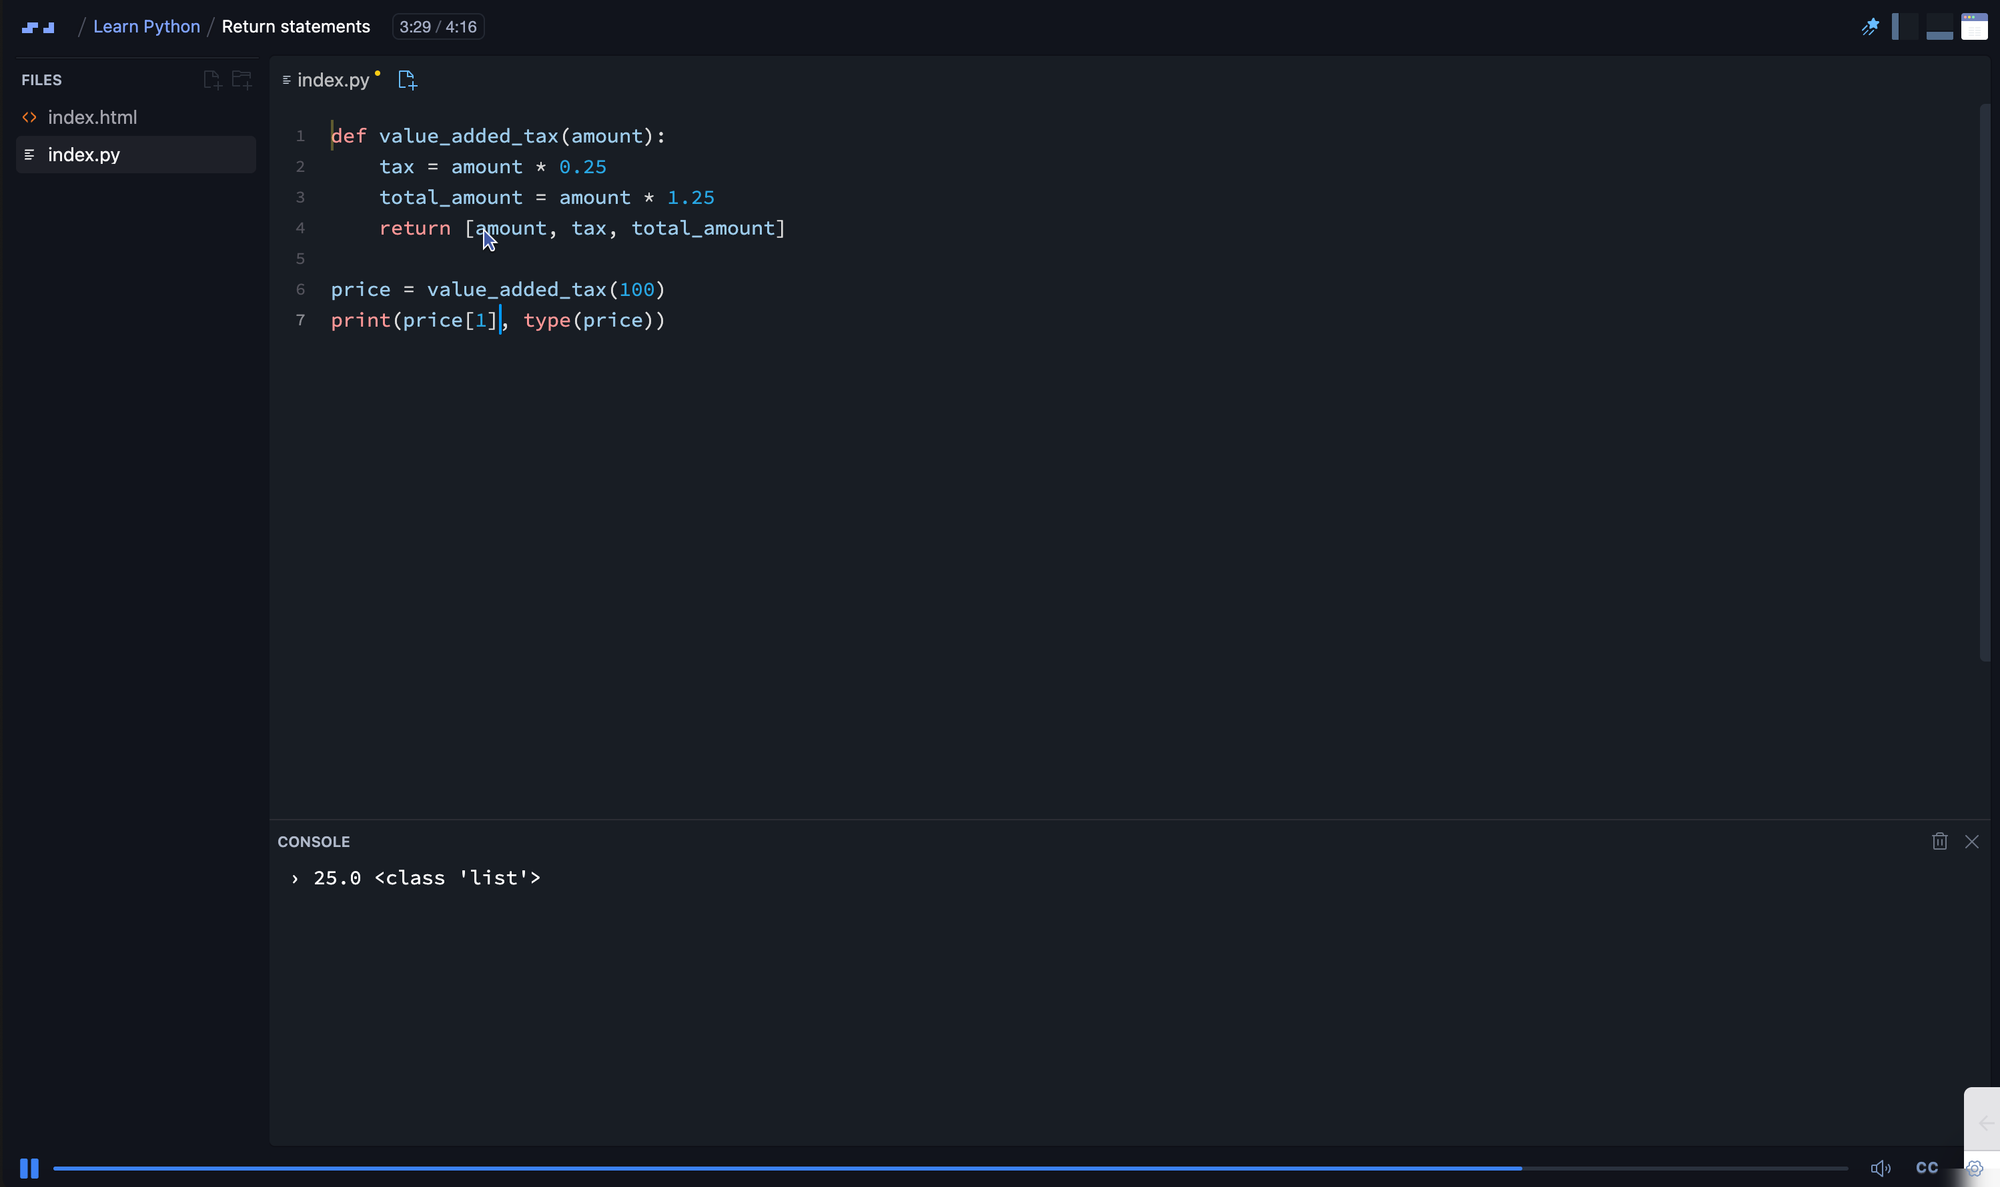The width and height of the screenshot is (2000, 1187).
Task: Click line number 1 in the gutter
Action: [300, 136]
